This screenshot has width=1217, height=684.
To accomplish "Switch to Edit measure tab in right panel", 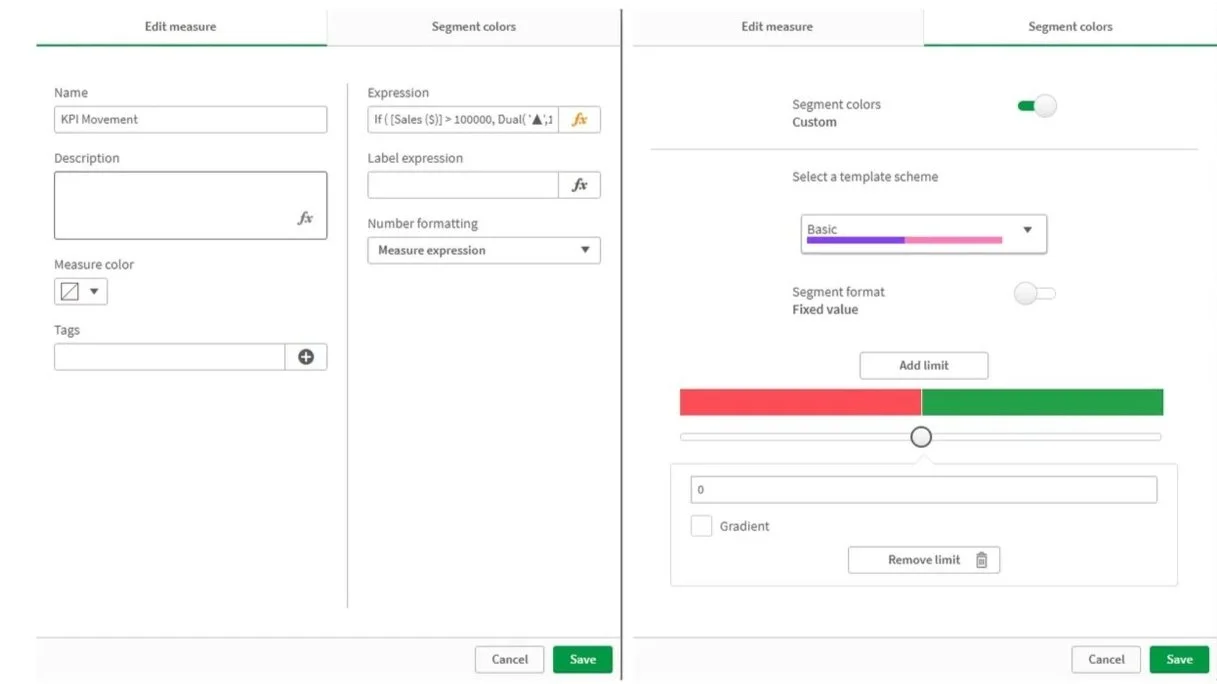I will click(777, 27).
